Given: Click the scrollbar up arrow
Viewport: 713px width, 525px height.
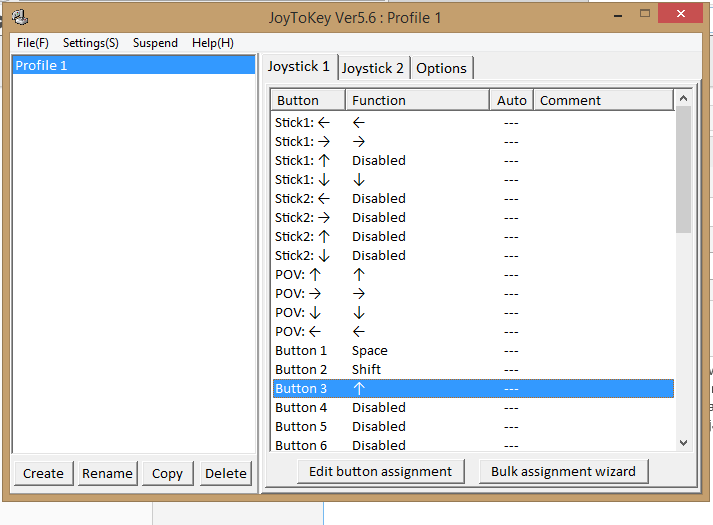Looking at the screenshot, I should point(683,98).
